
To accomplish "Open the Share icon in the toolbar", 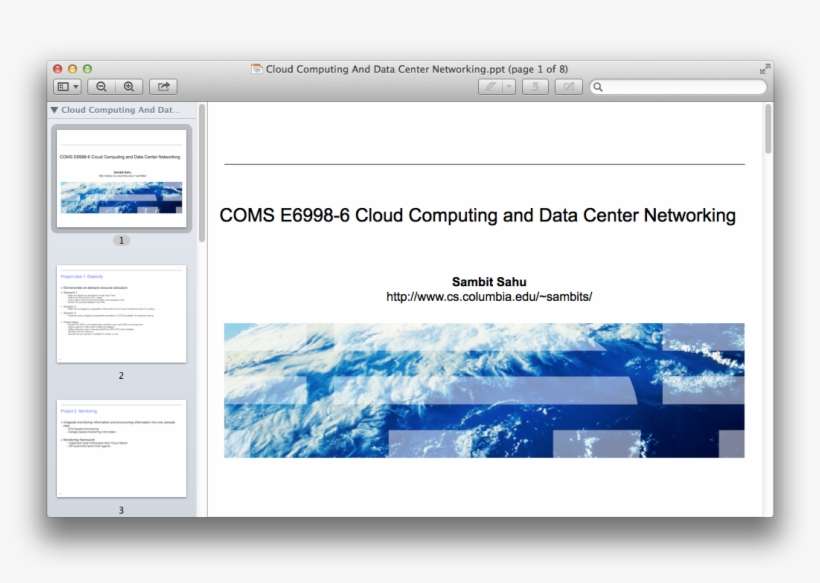I will tap(162, 86).
